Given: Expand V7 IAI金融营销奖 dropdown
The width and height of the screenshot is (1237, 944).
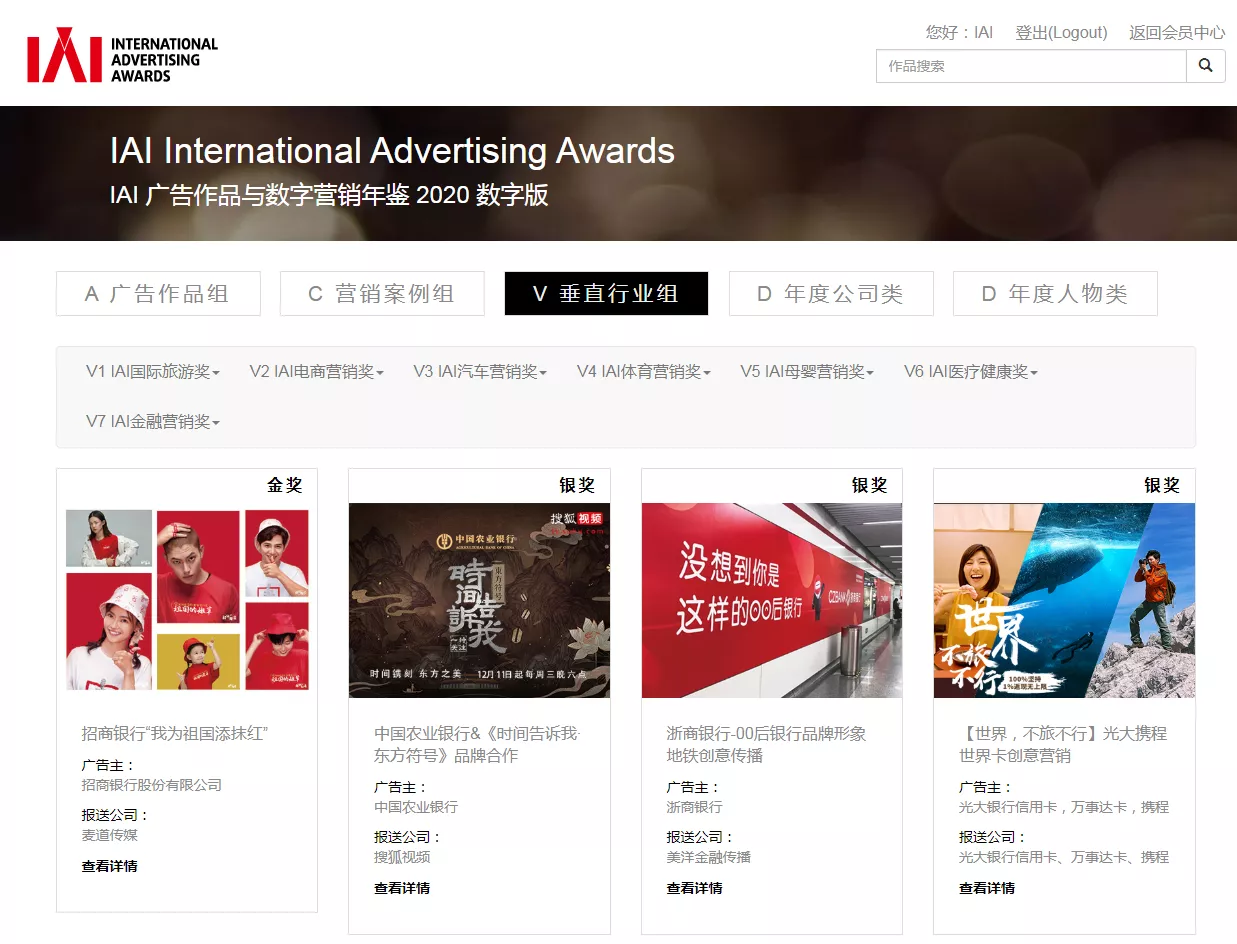Looking at the screenshot, I should pos(153,422).
